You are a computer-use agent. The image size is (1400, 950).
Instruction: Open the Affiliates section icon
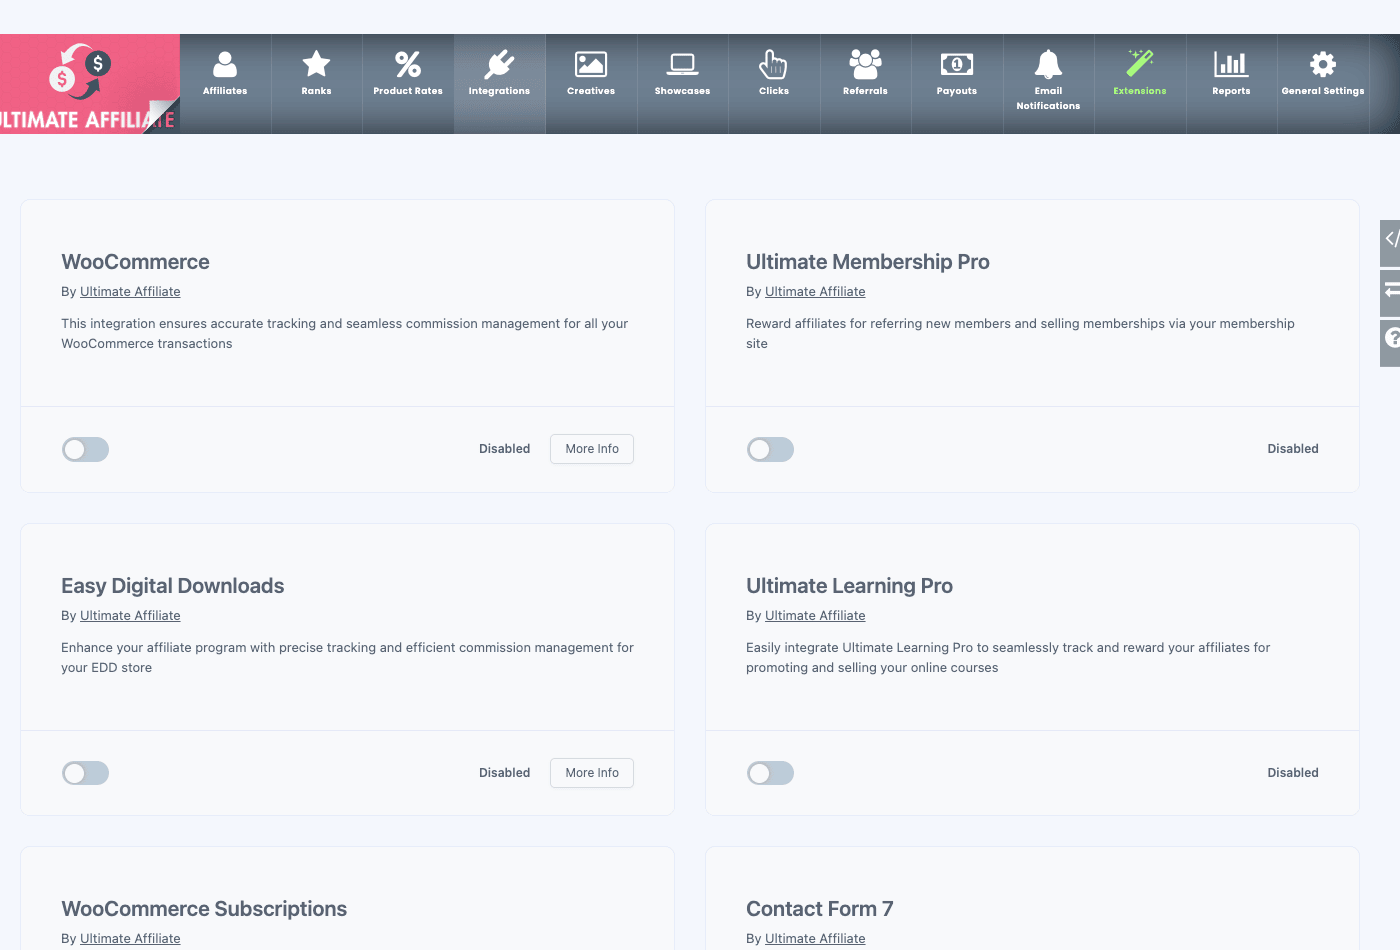[225, 65]
